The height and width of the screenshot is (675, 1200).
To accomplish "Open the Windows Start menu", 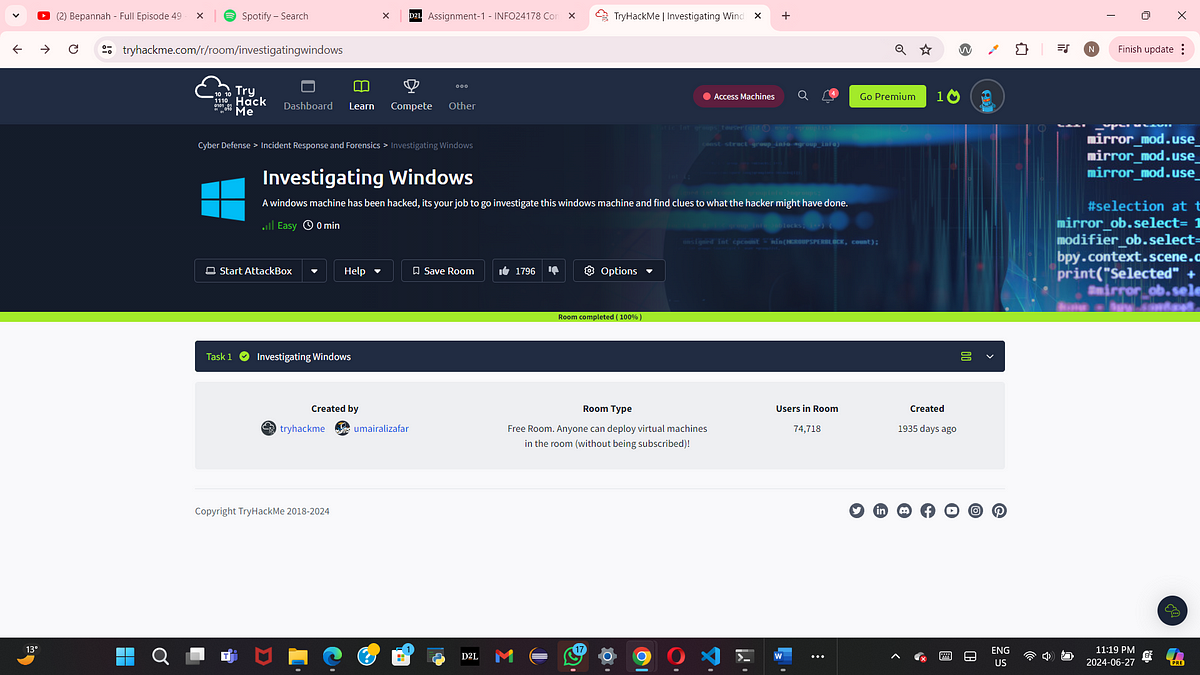I will (x=125, y=656).
